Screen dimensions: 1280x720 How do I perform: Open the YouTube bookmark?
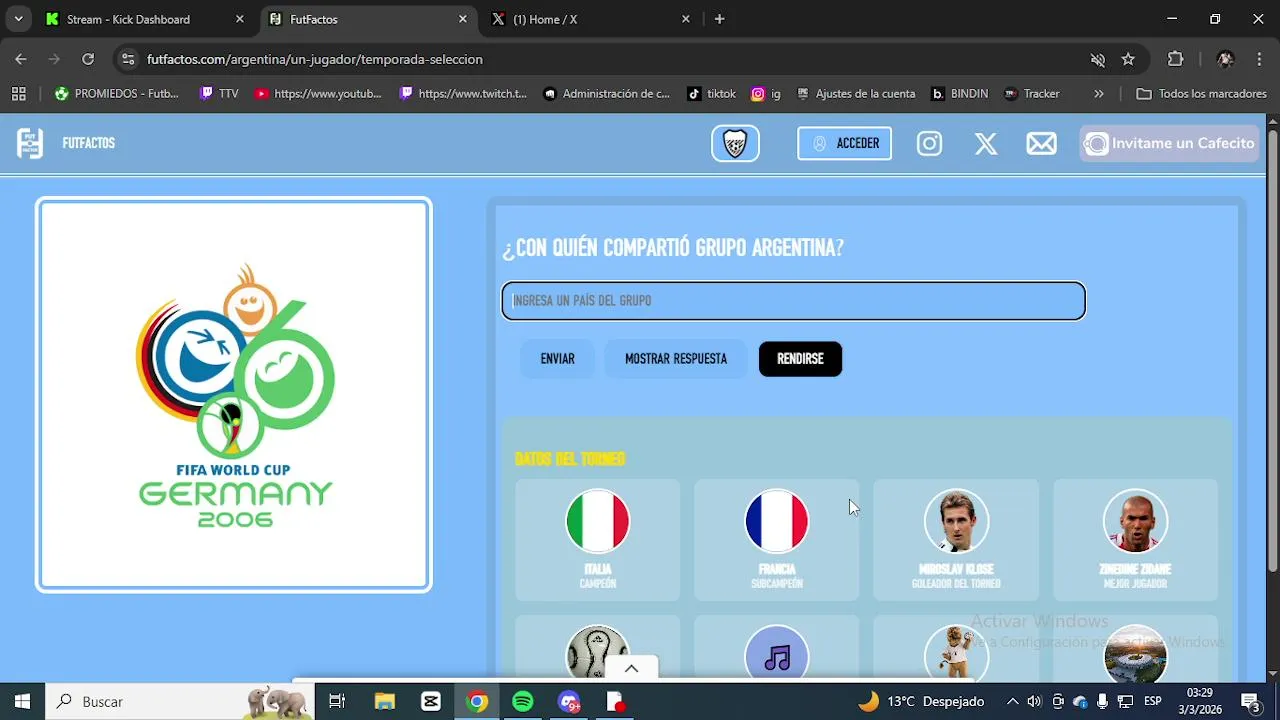(318, 93)
